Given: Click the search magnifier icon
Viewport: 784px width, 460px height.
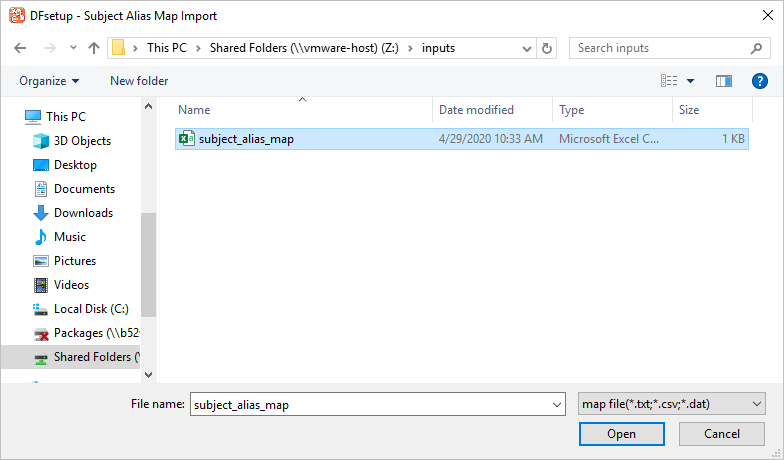Looking at the screenshot, I should (x=756, y=48).
